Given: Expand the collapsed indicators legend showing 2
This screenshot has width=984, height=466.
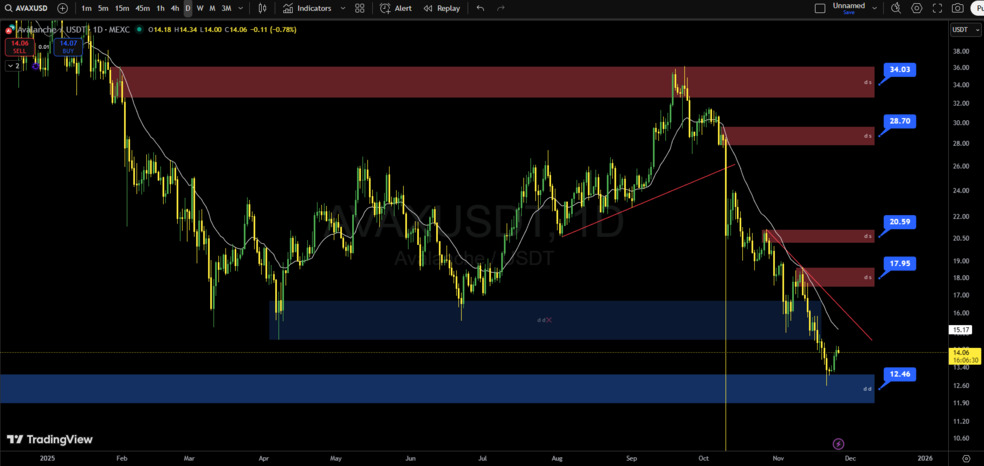Looking at the screenshot, I should (13, 66).
